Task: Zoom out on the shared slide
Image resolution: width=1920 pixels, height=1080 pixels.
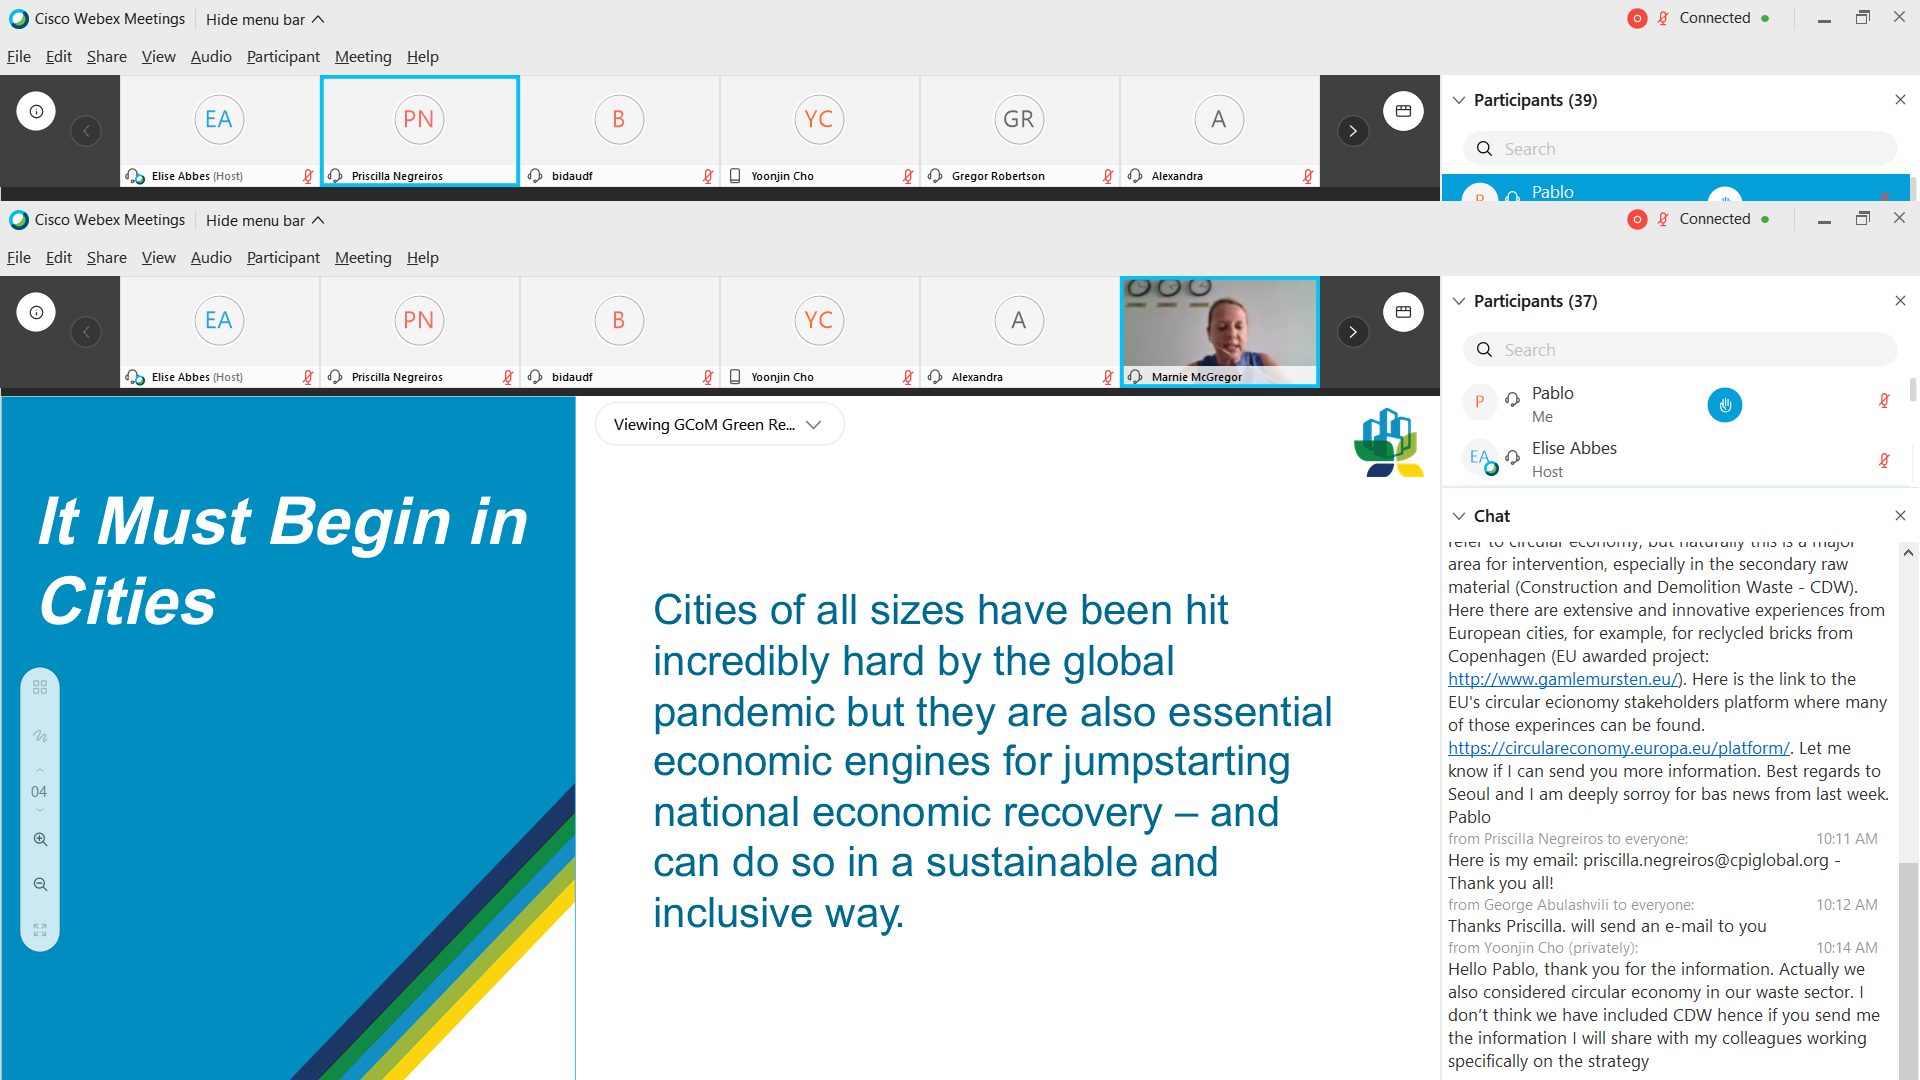Action: click(40, 885)
